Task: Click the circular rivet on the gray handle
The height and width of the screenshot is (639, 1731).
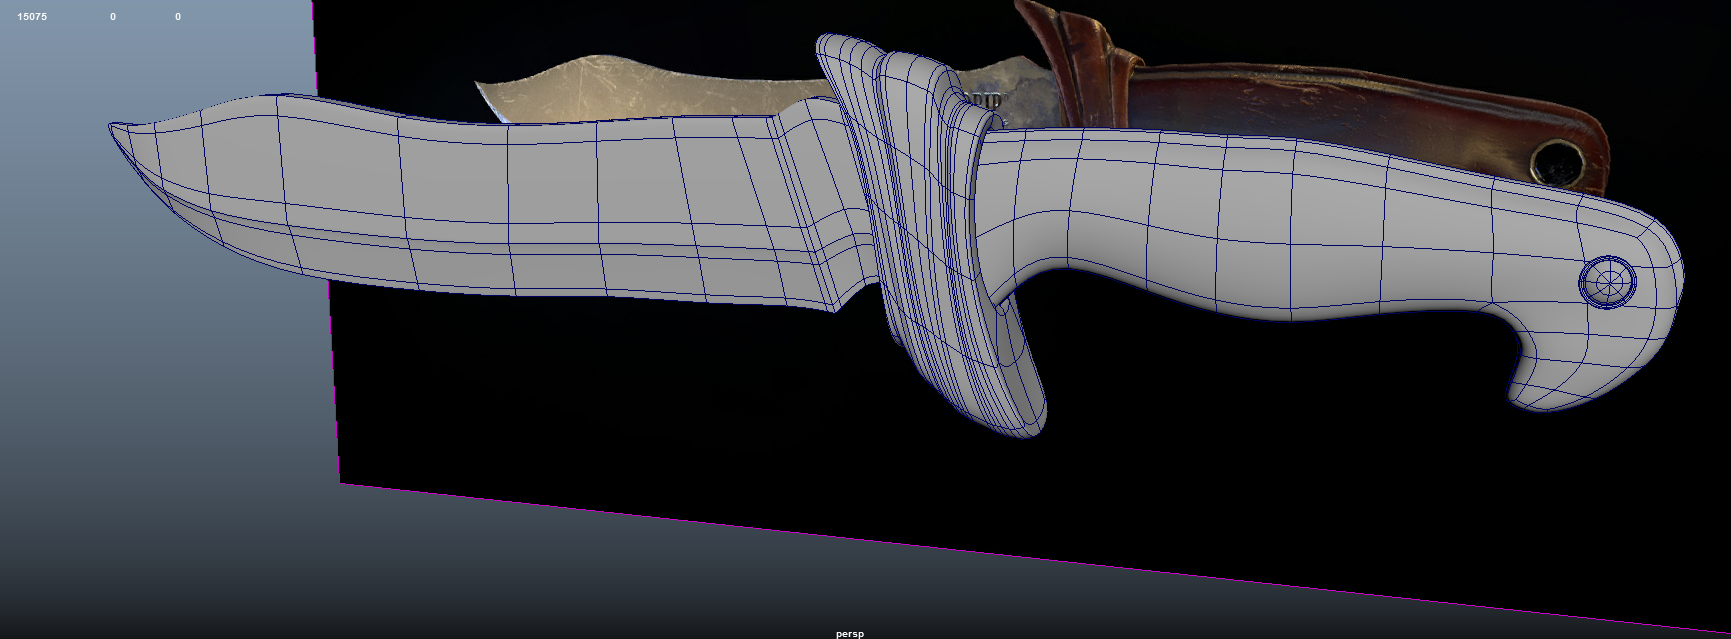Action: [1608, 282]
